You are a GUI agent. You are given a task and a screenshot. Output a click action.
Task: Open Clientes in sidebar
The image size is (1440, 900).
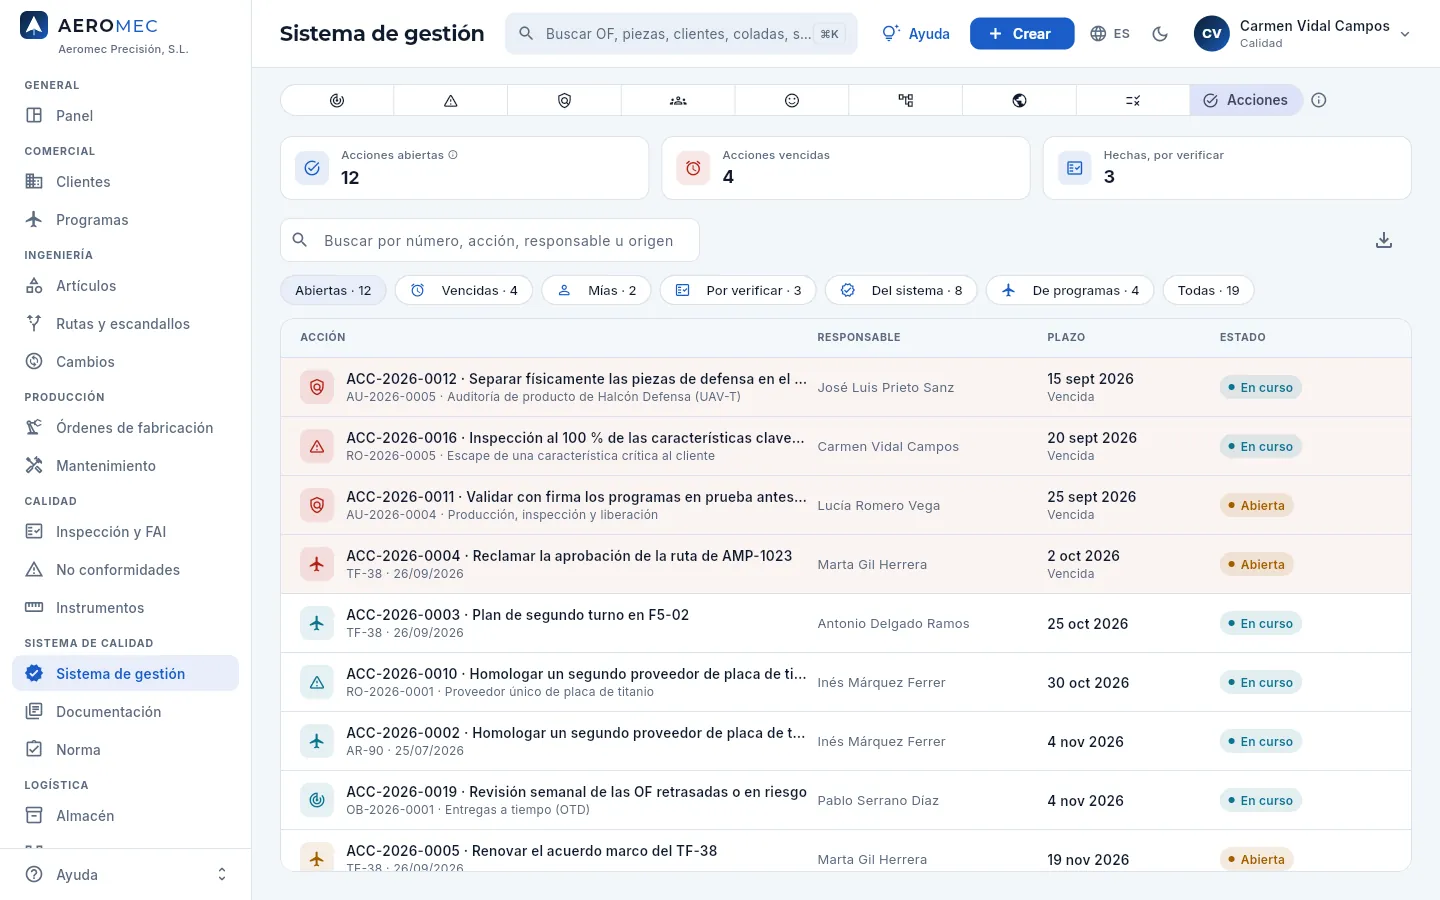pos(125,182)
